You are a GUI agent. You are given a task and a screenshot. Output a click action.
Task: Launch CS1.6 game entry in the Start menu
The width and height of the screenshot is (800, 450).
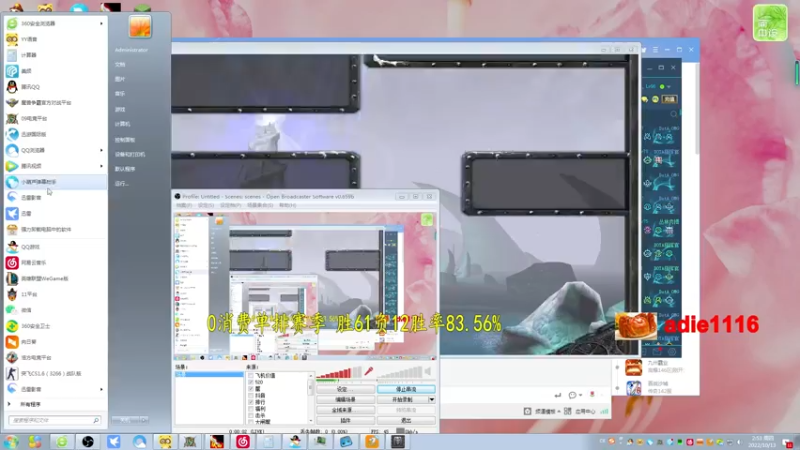coord(54,373)
